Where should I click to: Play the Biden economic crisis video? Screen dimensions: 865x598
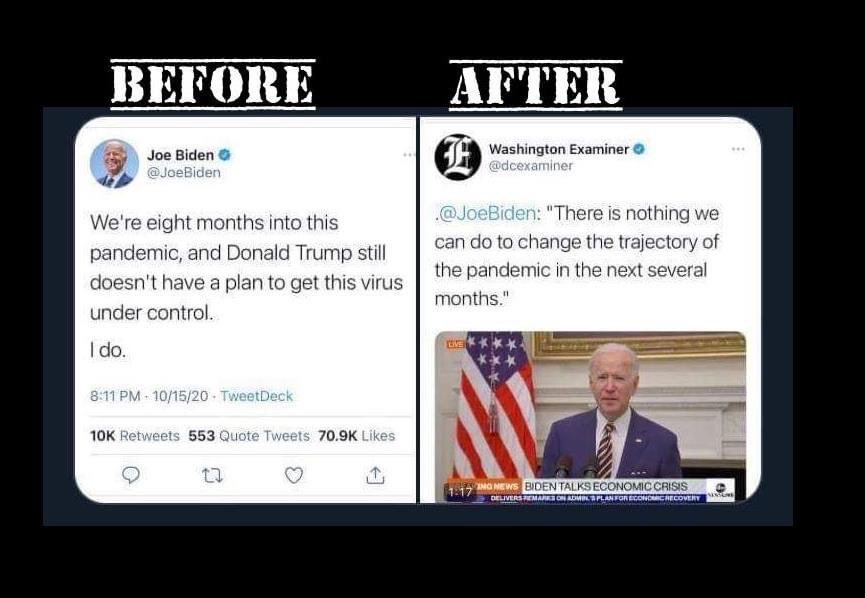[x=590, y=417]
